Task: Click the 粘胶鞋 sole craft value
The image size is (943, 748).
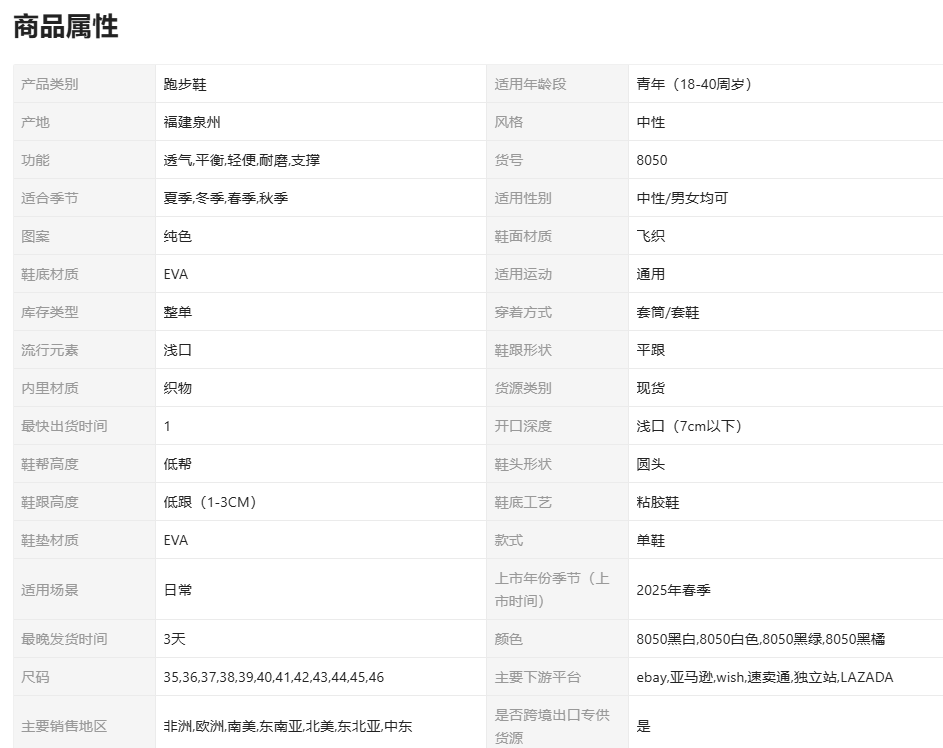Action: [x=658, y=502]
